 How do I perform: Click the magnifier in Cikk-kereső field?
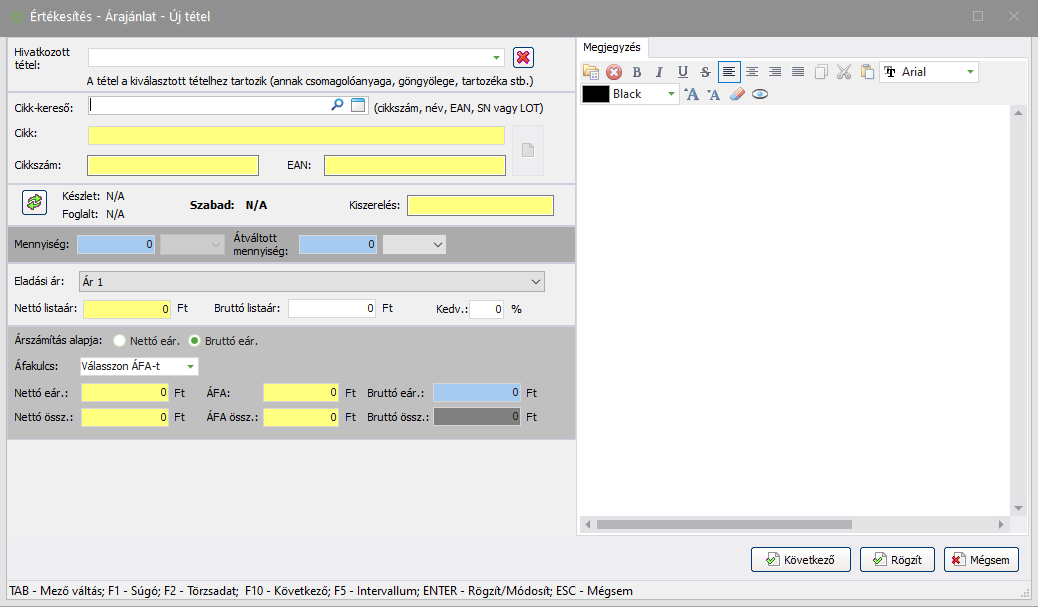[x=338, y=105]
